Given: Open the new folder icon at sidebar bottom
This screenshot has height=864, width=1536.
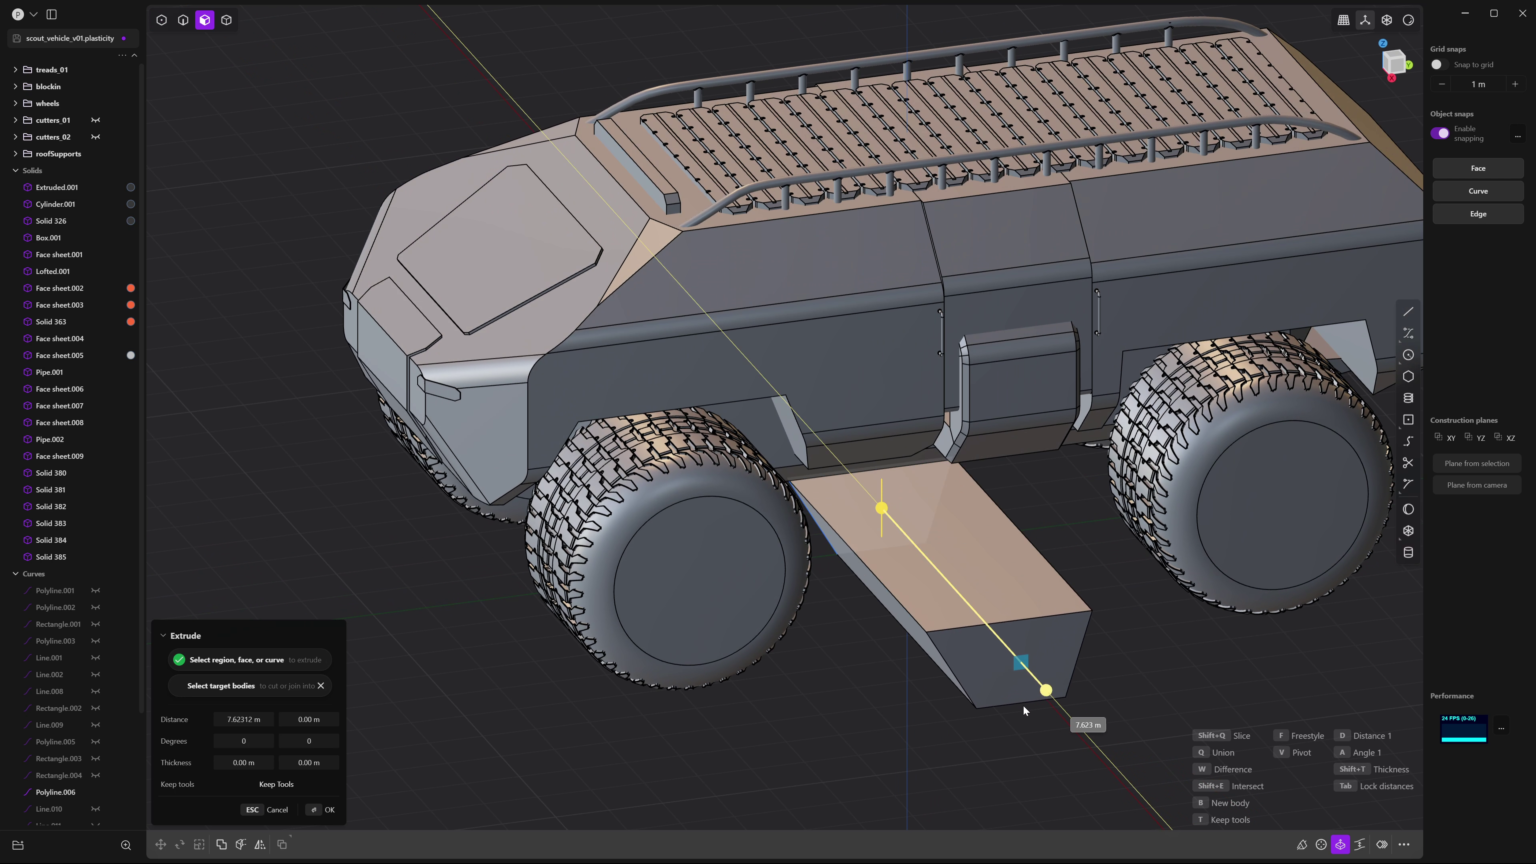Looking at the screenshot, I should tap(17, 845).
